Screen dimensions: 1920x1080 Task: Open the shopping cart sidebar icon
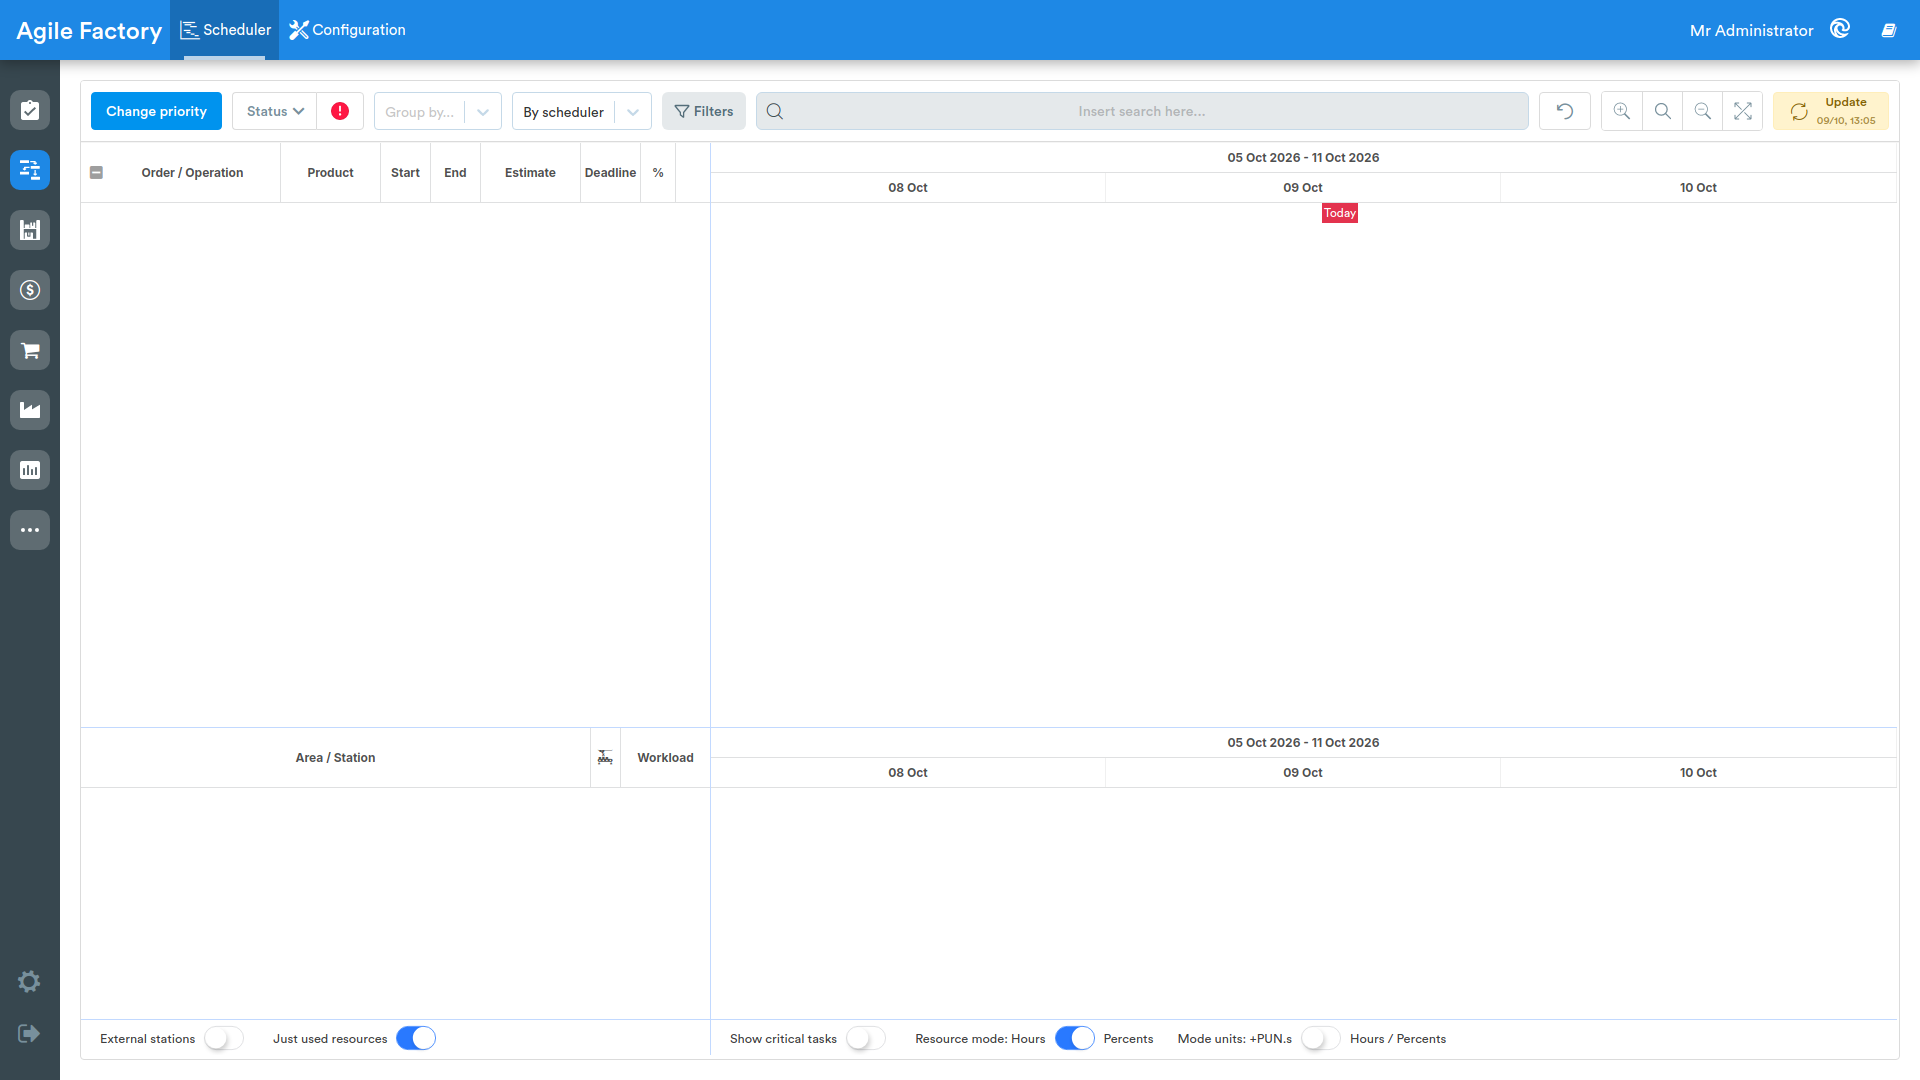(x=30, y=350)
